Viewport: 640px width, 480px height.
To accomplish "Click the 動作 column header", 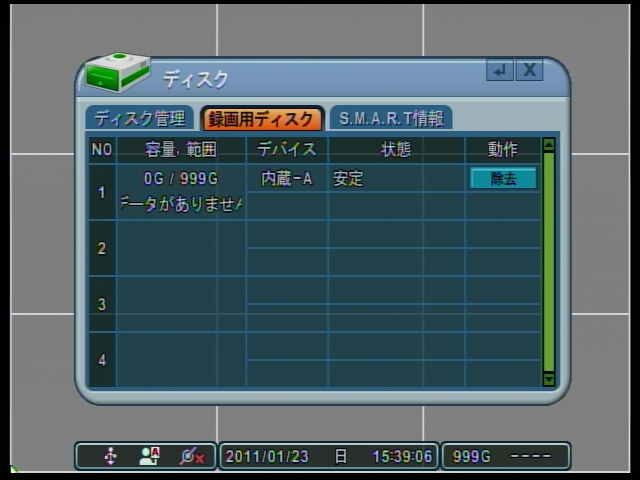I will [x=502, y=149].
